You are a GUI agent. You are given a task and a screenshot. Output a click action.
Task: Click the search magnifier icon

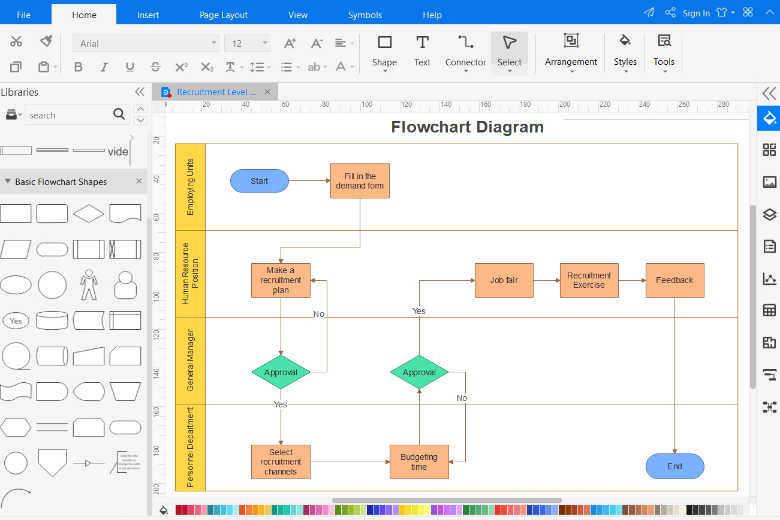click(x=119, y=114)
